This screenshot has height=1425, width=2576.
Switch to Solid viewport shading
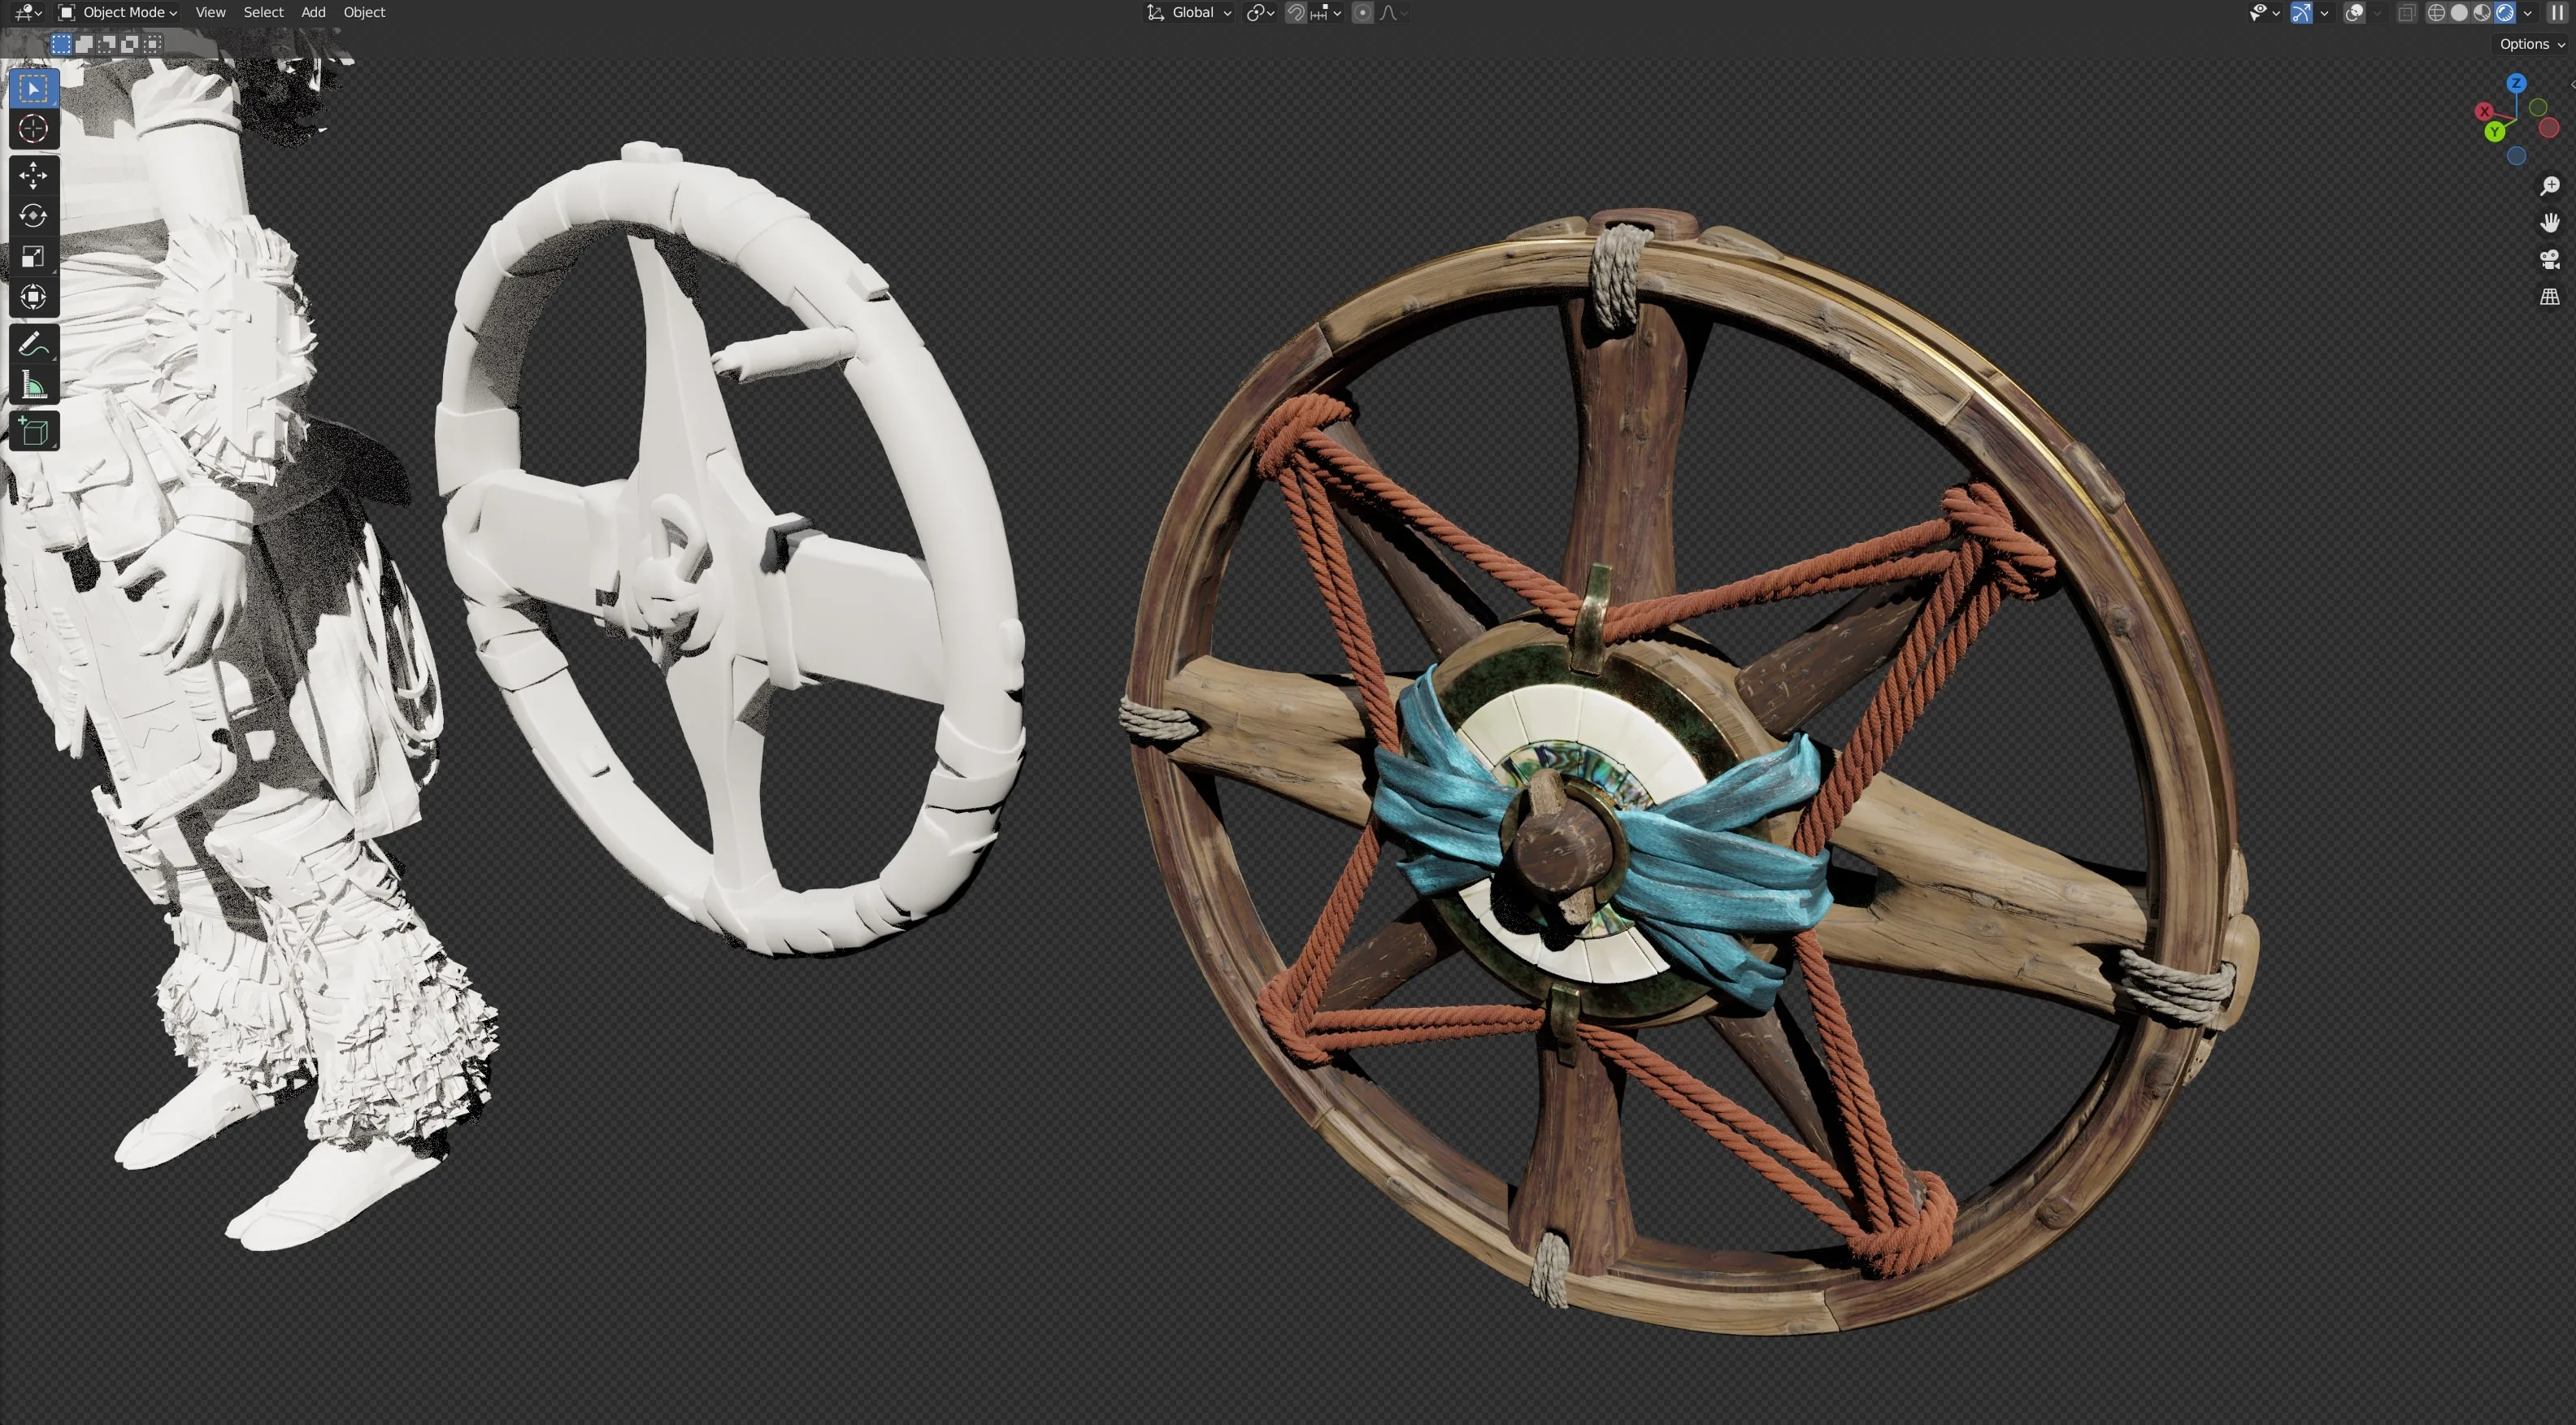click(x=2459, y=13)
